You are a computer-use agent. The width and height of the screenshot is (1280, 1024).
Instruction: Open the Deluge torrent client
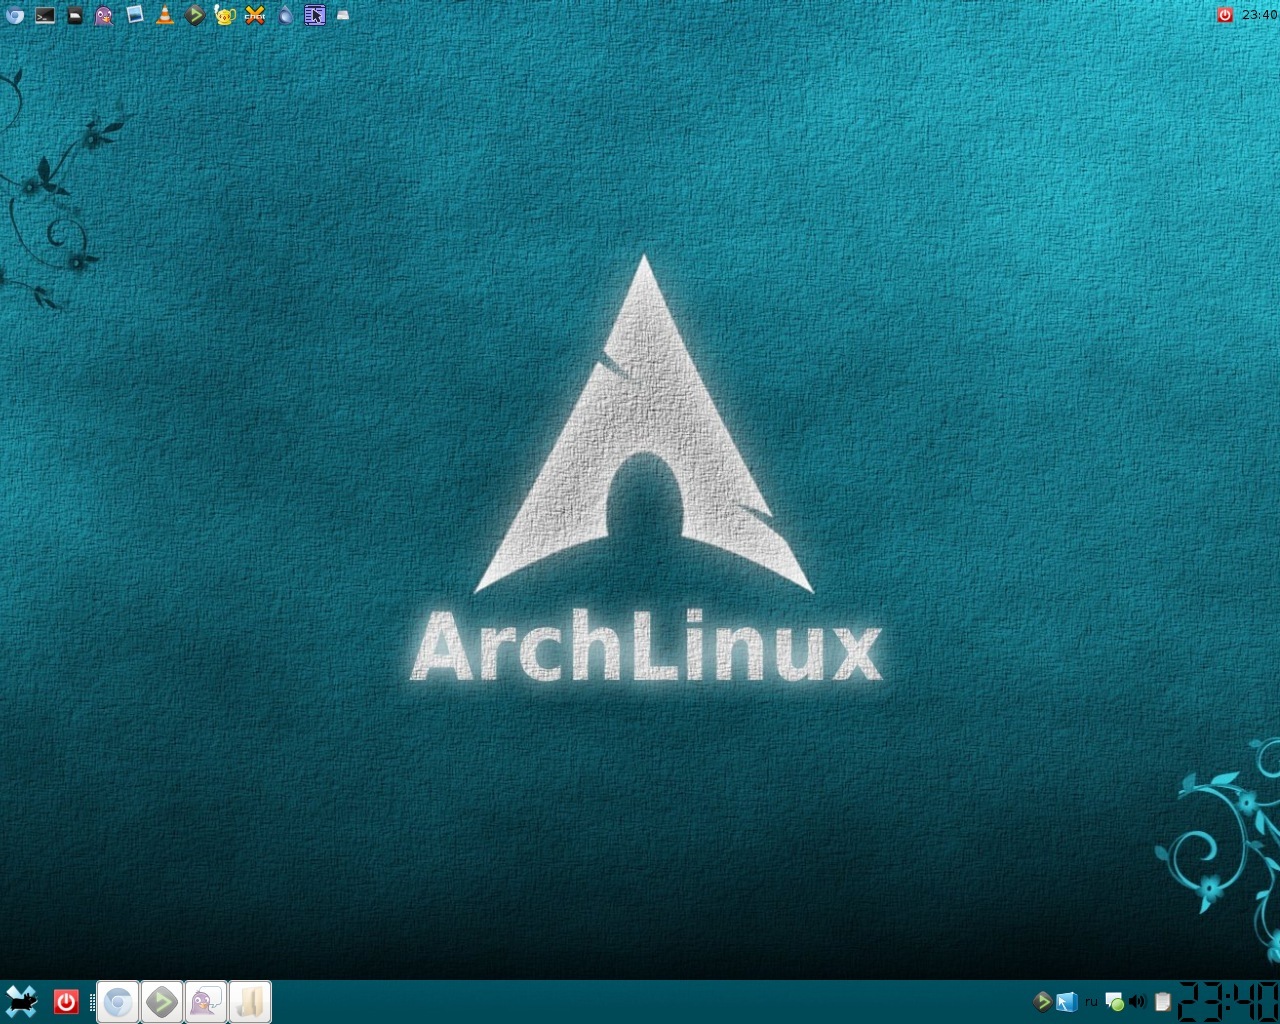point(286,15)
